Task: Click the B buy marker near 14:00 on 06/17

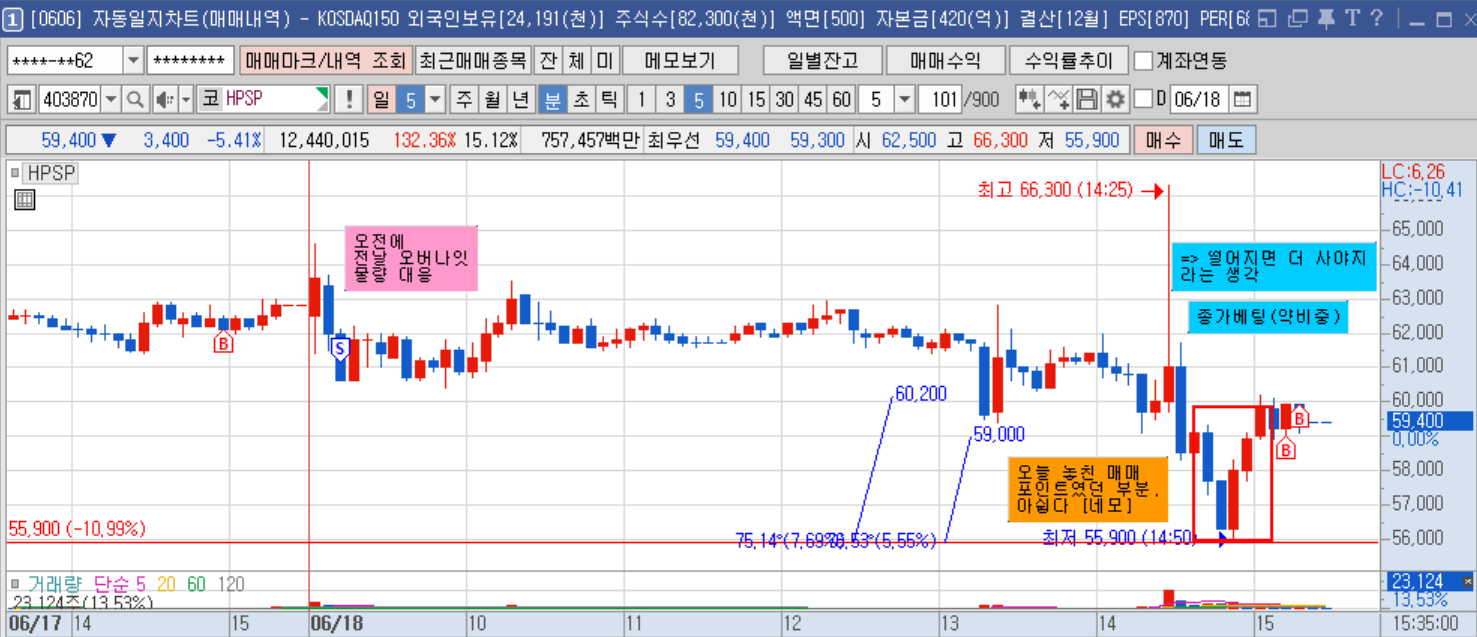Action: (224, 344)
